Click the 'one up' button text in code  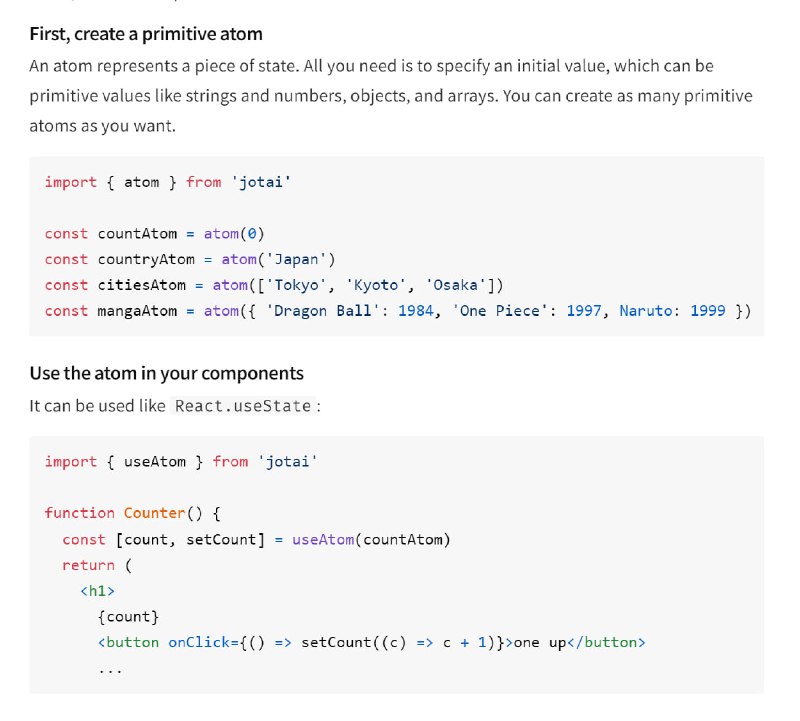coord(540,642)
